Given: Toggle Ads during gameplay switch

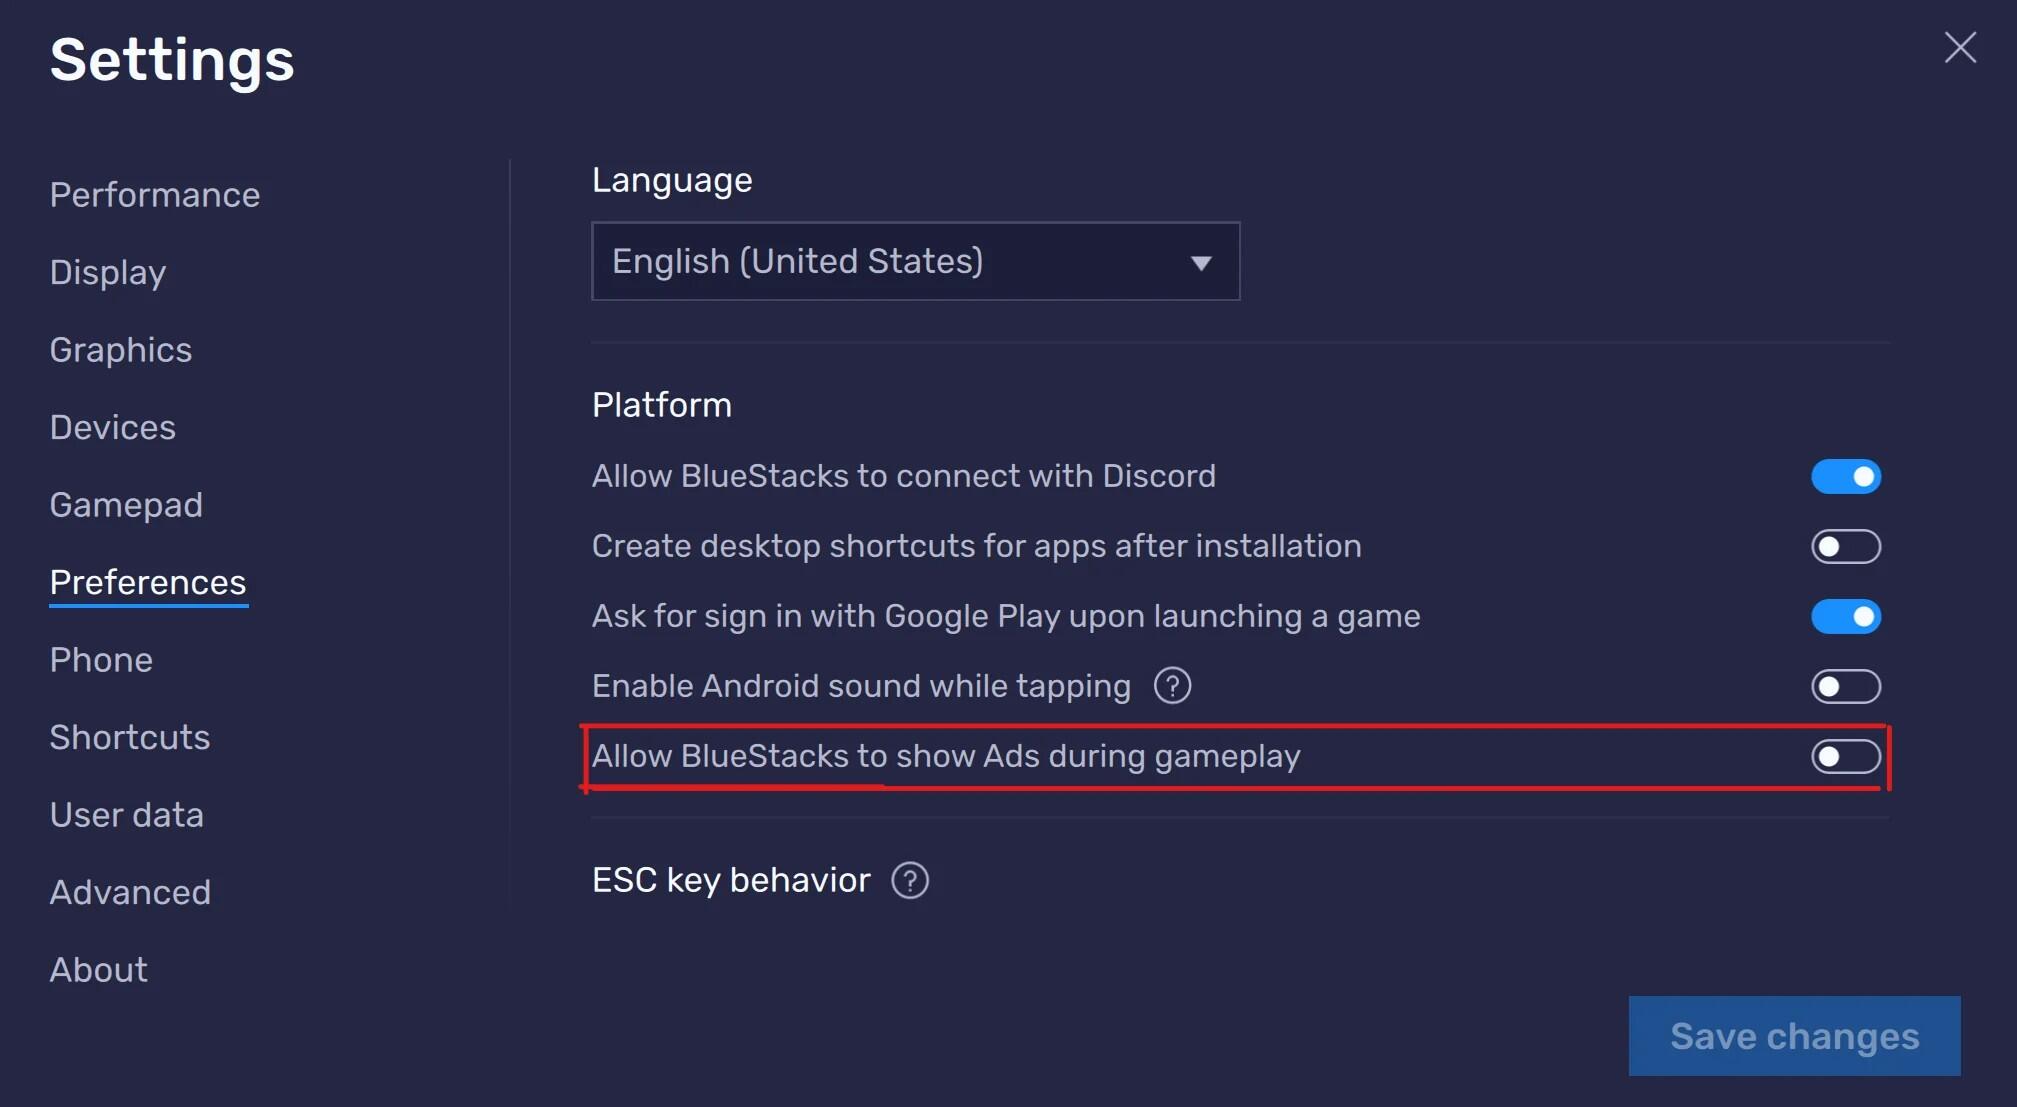Looking at the screenshot, I should coord(1845,757).
